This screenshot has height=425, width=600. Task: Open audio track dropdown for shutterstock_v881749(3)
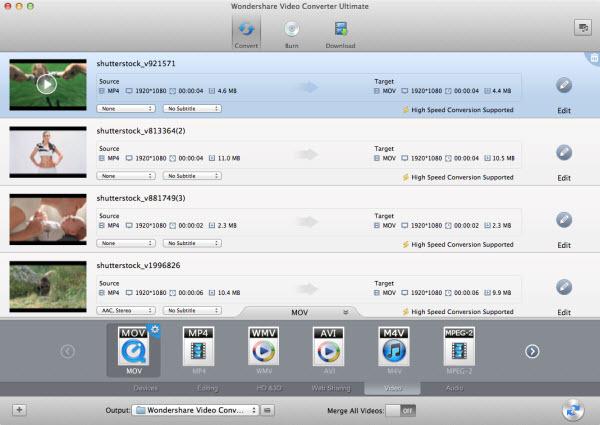(x=126, y=243)
